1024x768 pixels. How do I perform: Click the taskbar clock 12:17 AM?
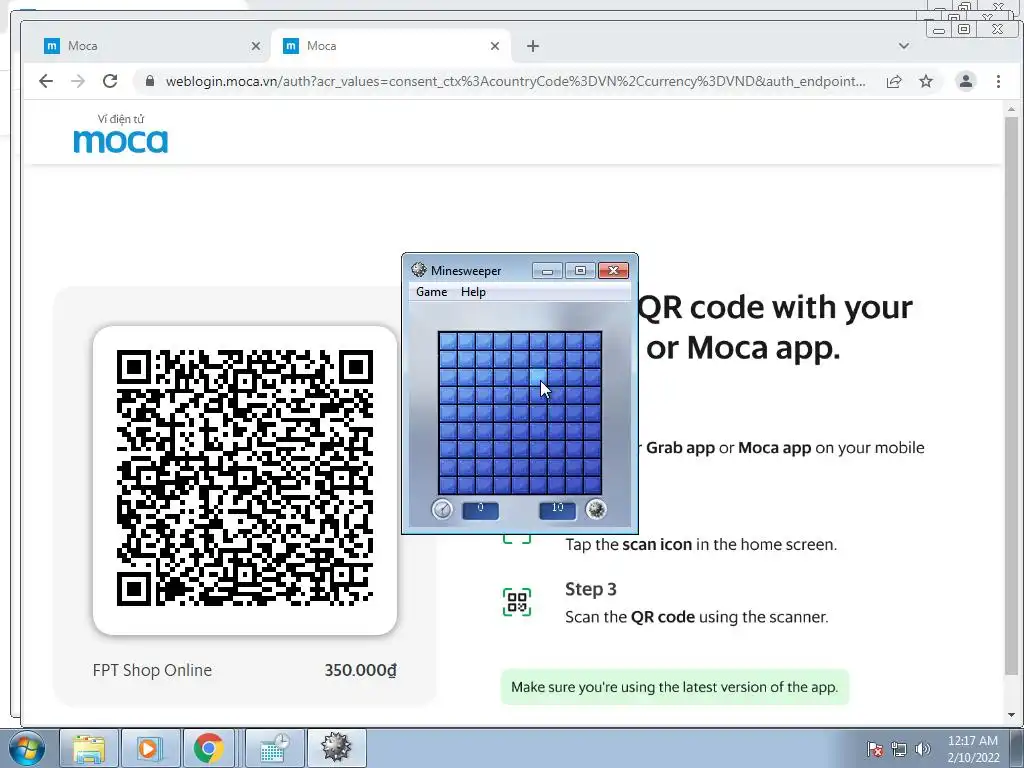973,749
